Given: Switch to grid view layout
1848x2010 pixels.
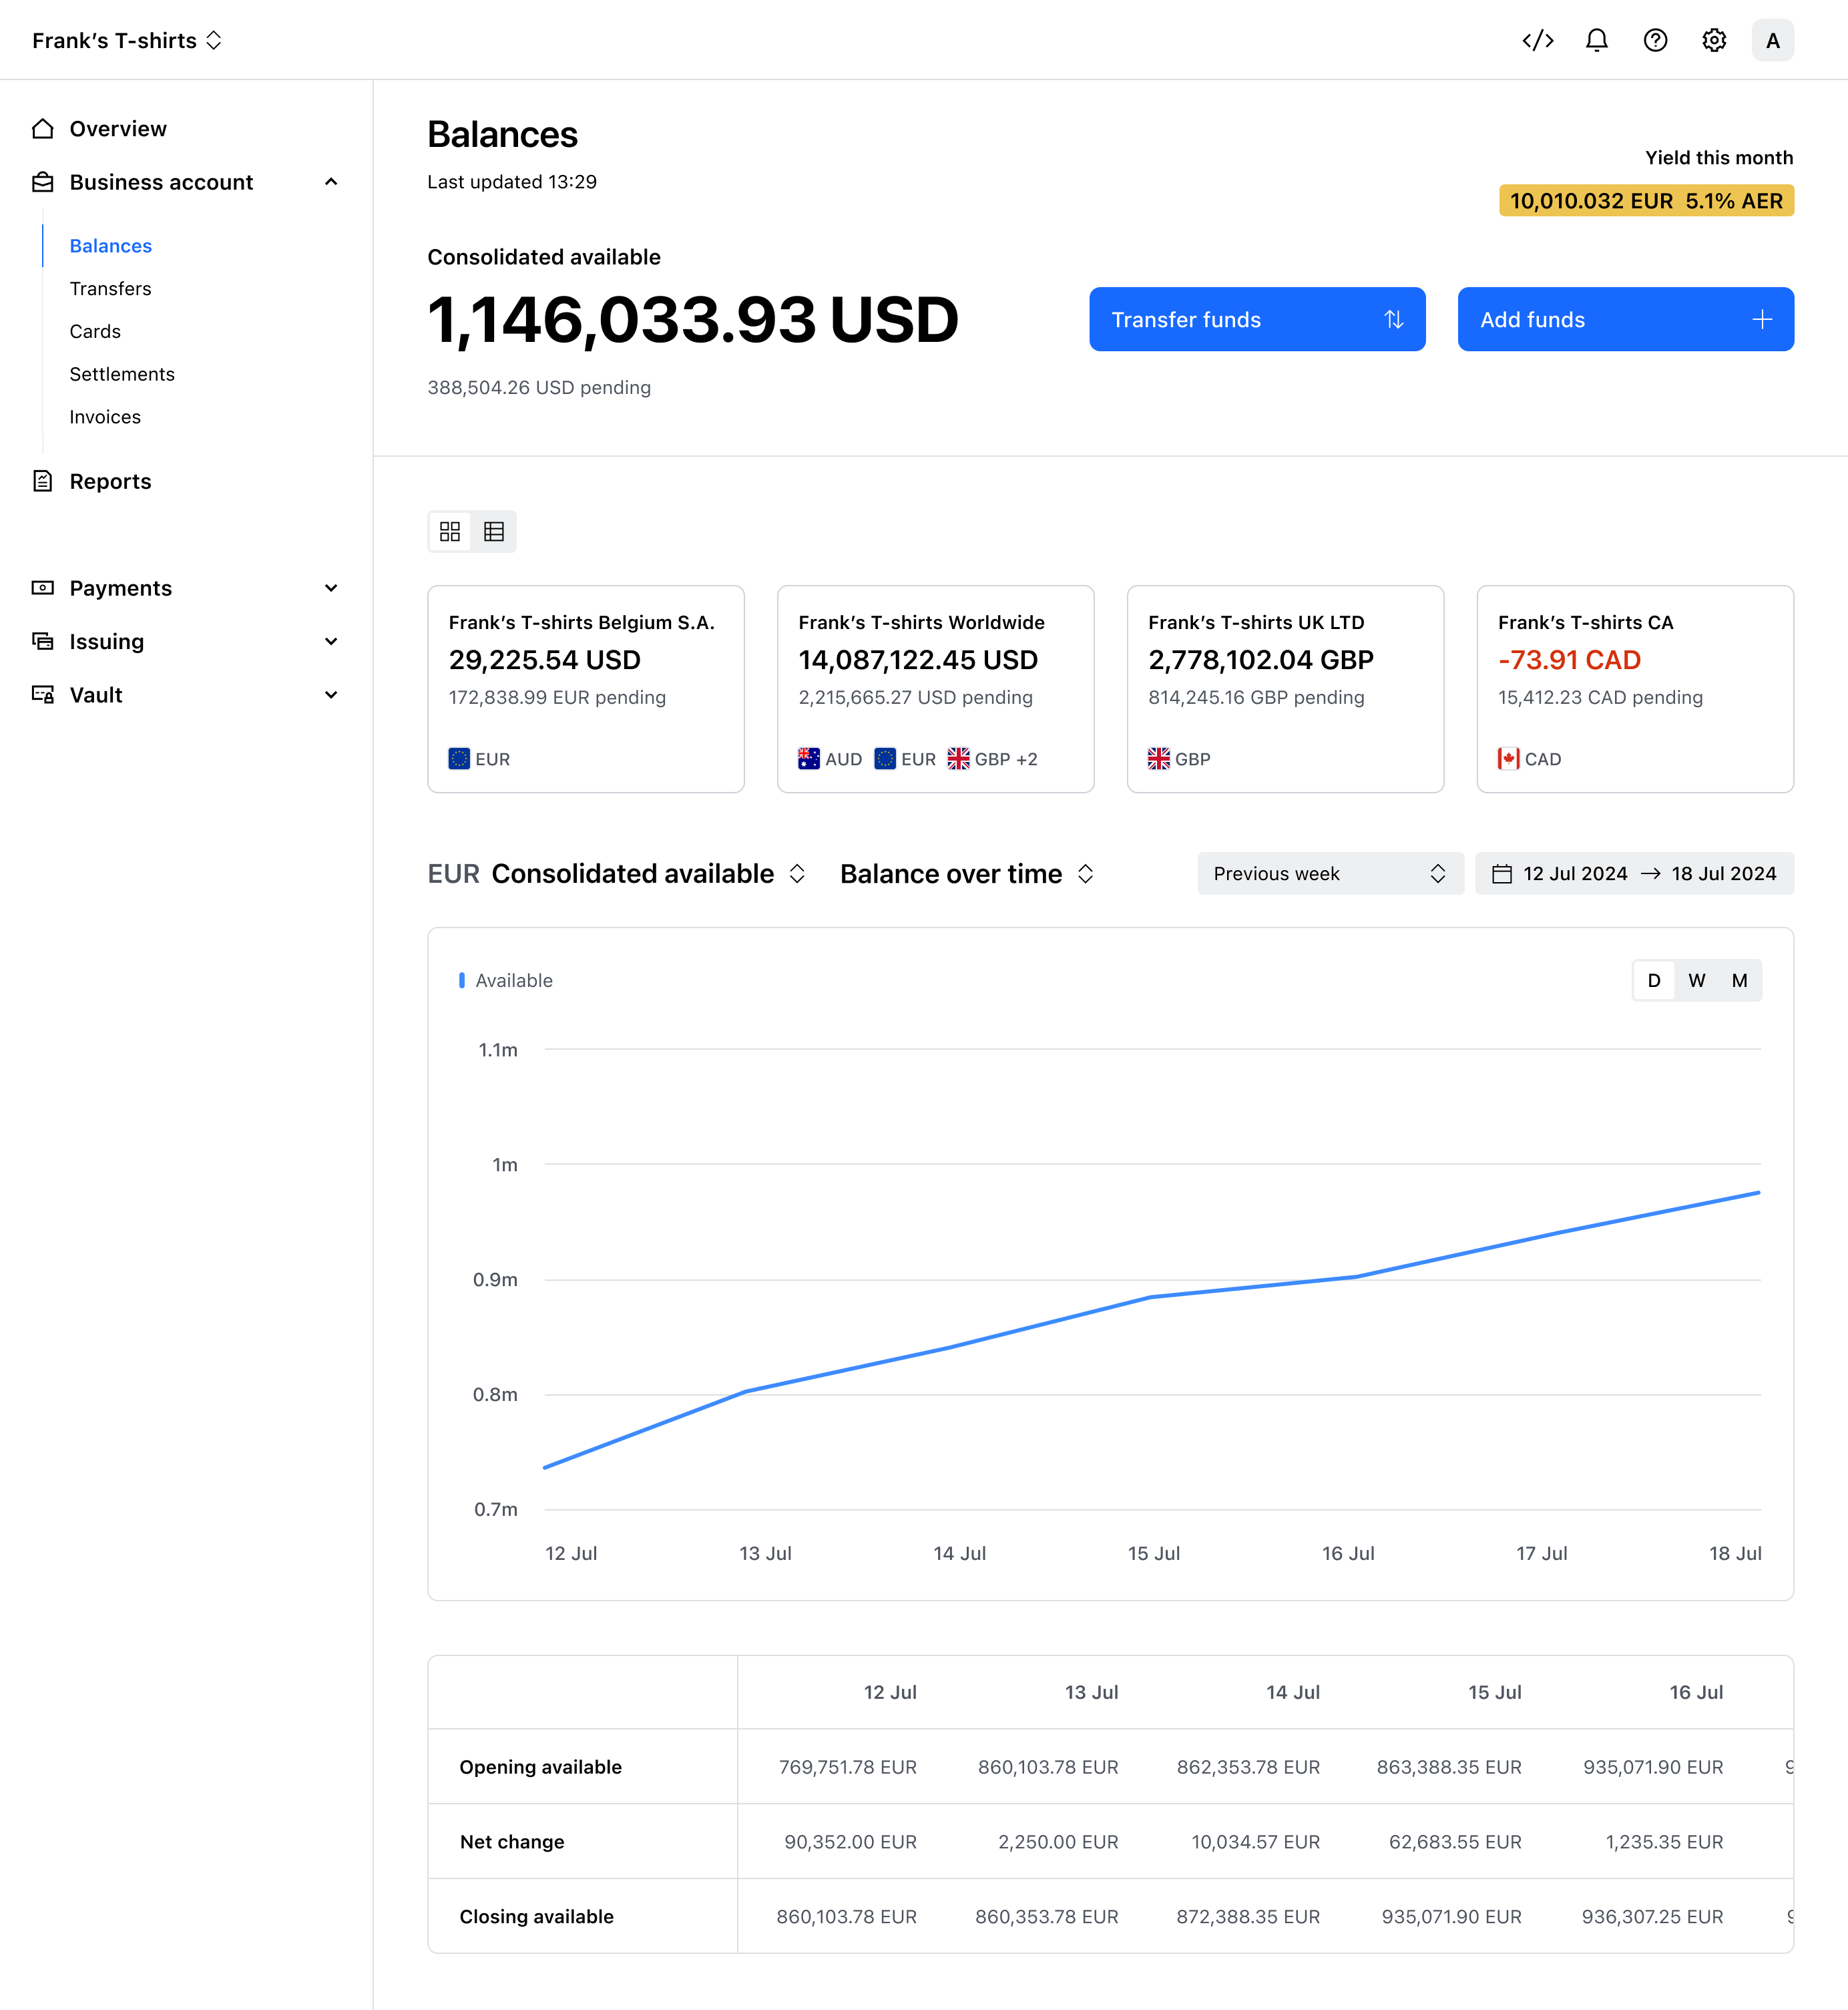Looking at the screenshot, I should (450, 531).
